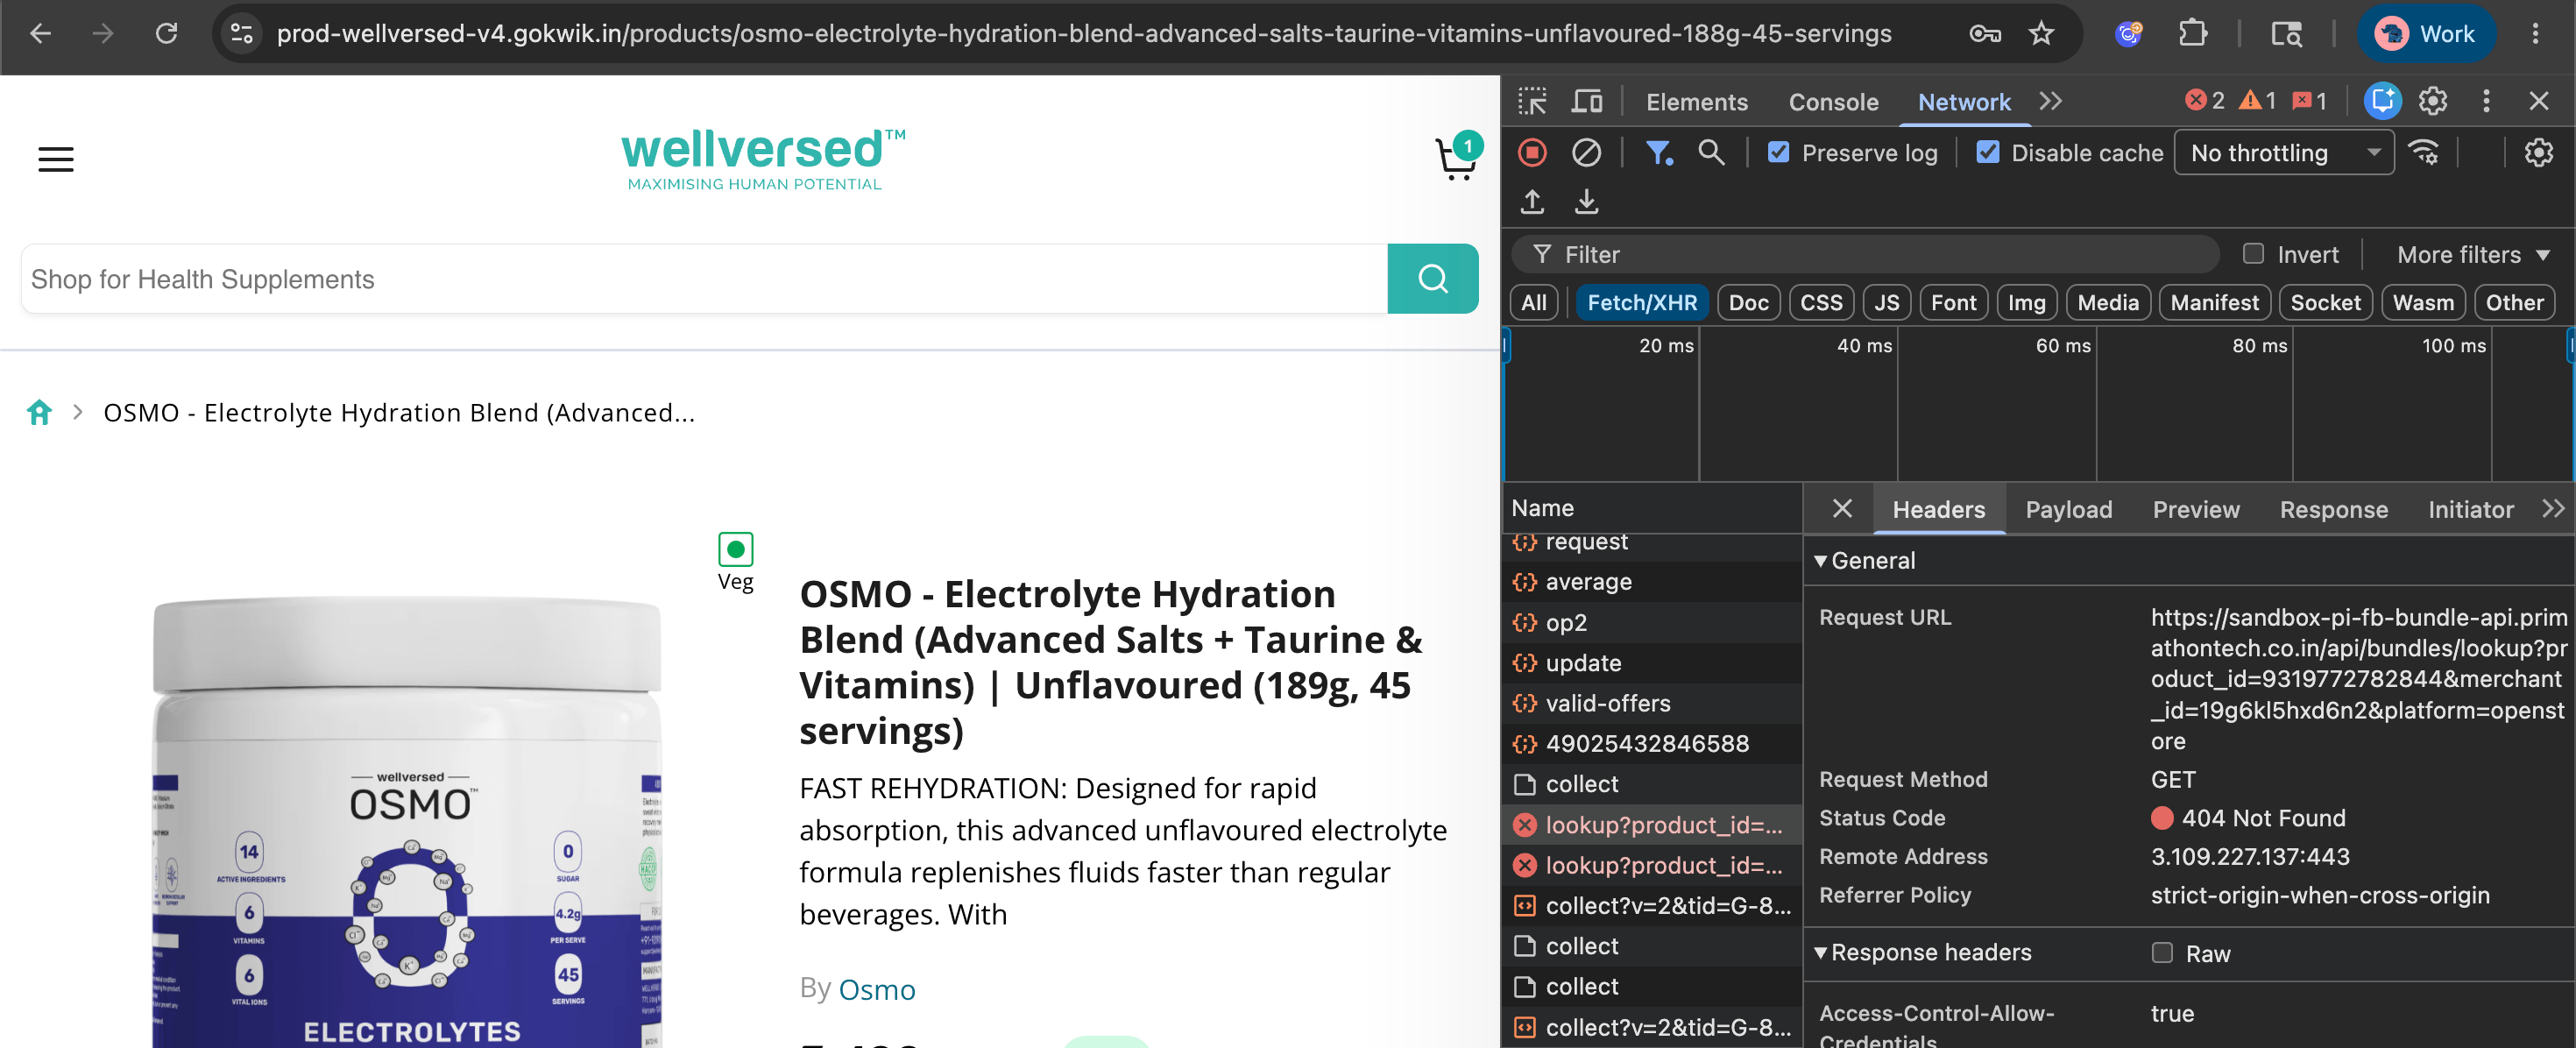Click the network timeline overview at 60 ms

(x=2062, y=346)
